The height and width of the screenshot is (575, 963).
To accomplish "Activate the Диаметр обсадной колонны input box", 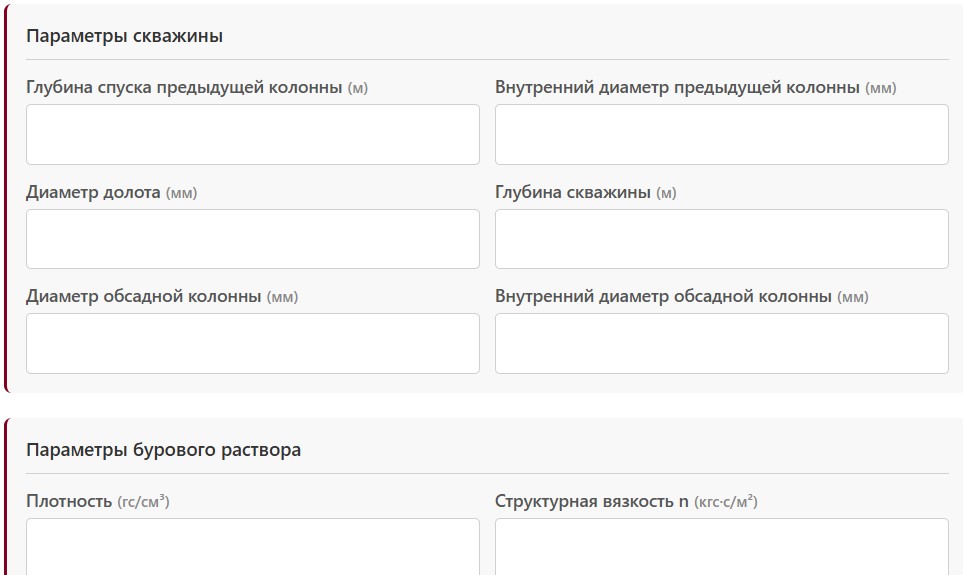I will click(x=252, y=343).
